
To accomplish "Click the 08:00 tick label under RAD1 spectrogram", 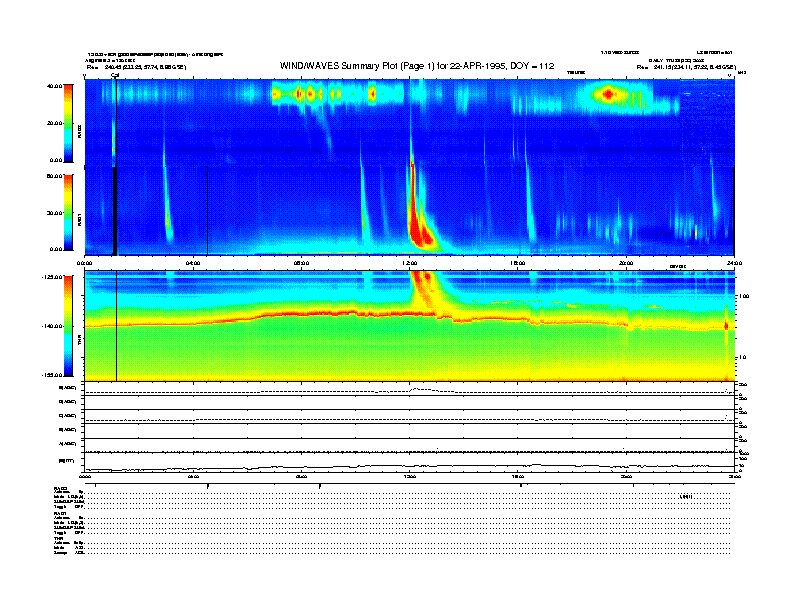I will click(301, 263).
